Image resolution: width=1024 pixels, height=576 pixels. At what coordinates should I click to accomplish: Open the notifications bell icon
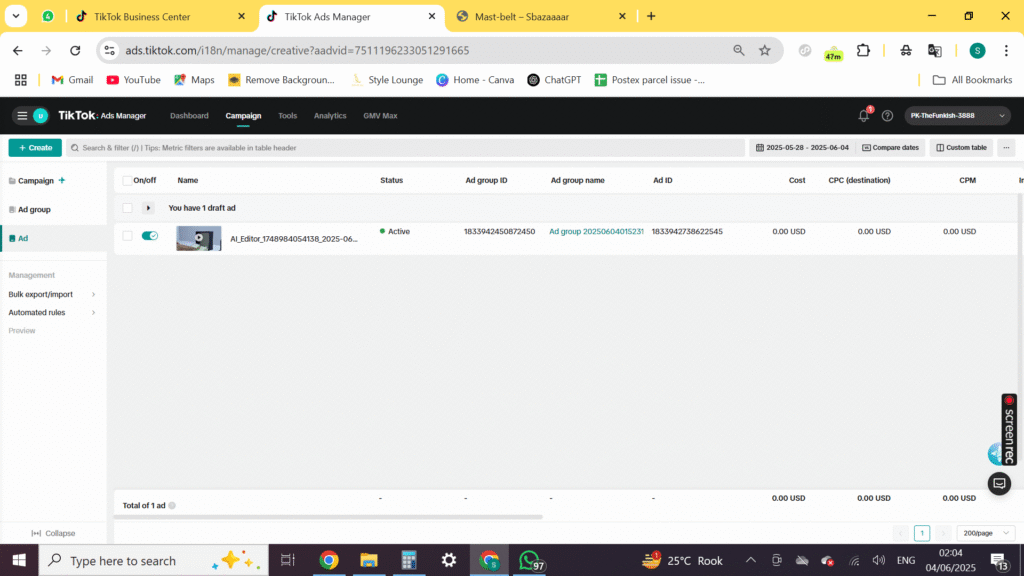pos(864,116)
